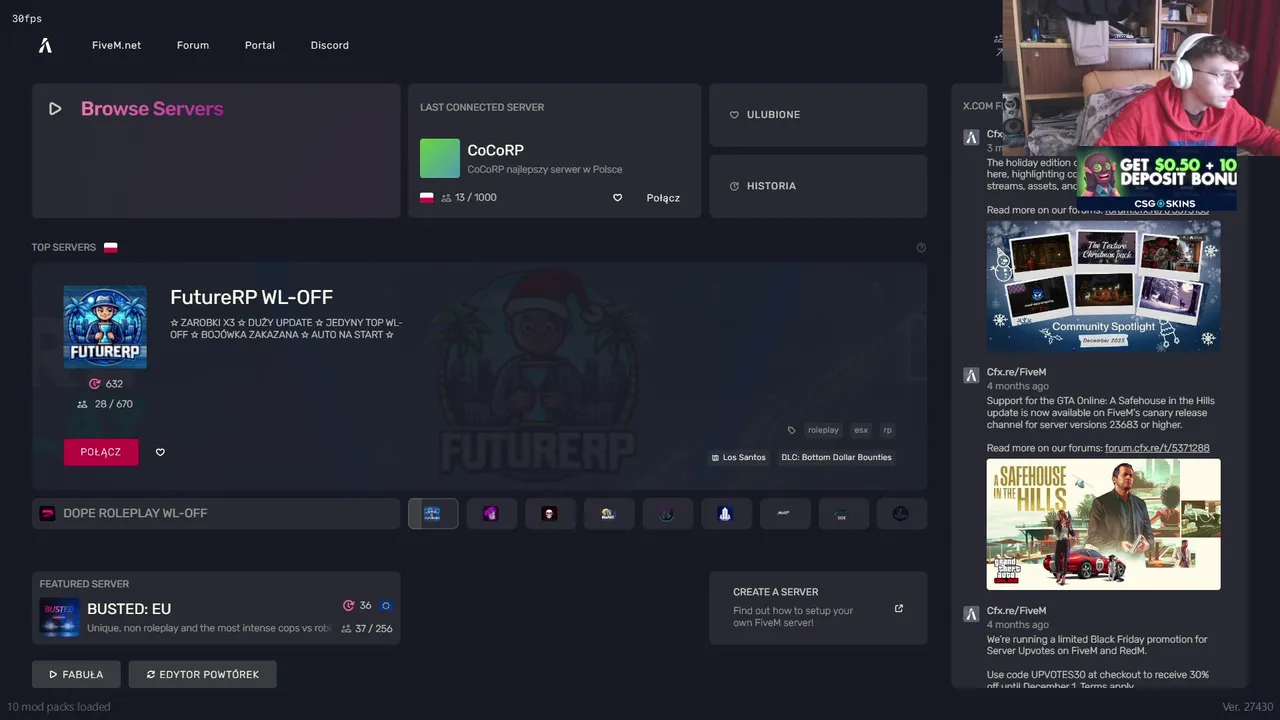Viewport: 1280px width, 720px height.
Task: Click Połącz for CoCoRP server
Action: tap(663, 198)
